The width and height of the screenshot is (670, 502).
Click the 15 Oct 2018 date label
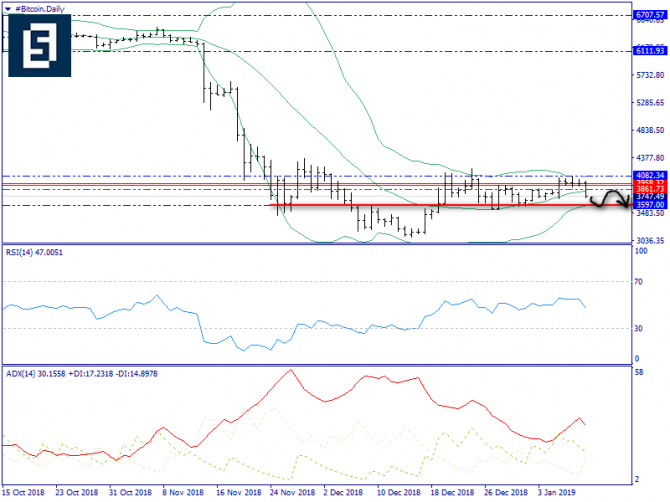[24, 493]
